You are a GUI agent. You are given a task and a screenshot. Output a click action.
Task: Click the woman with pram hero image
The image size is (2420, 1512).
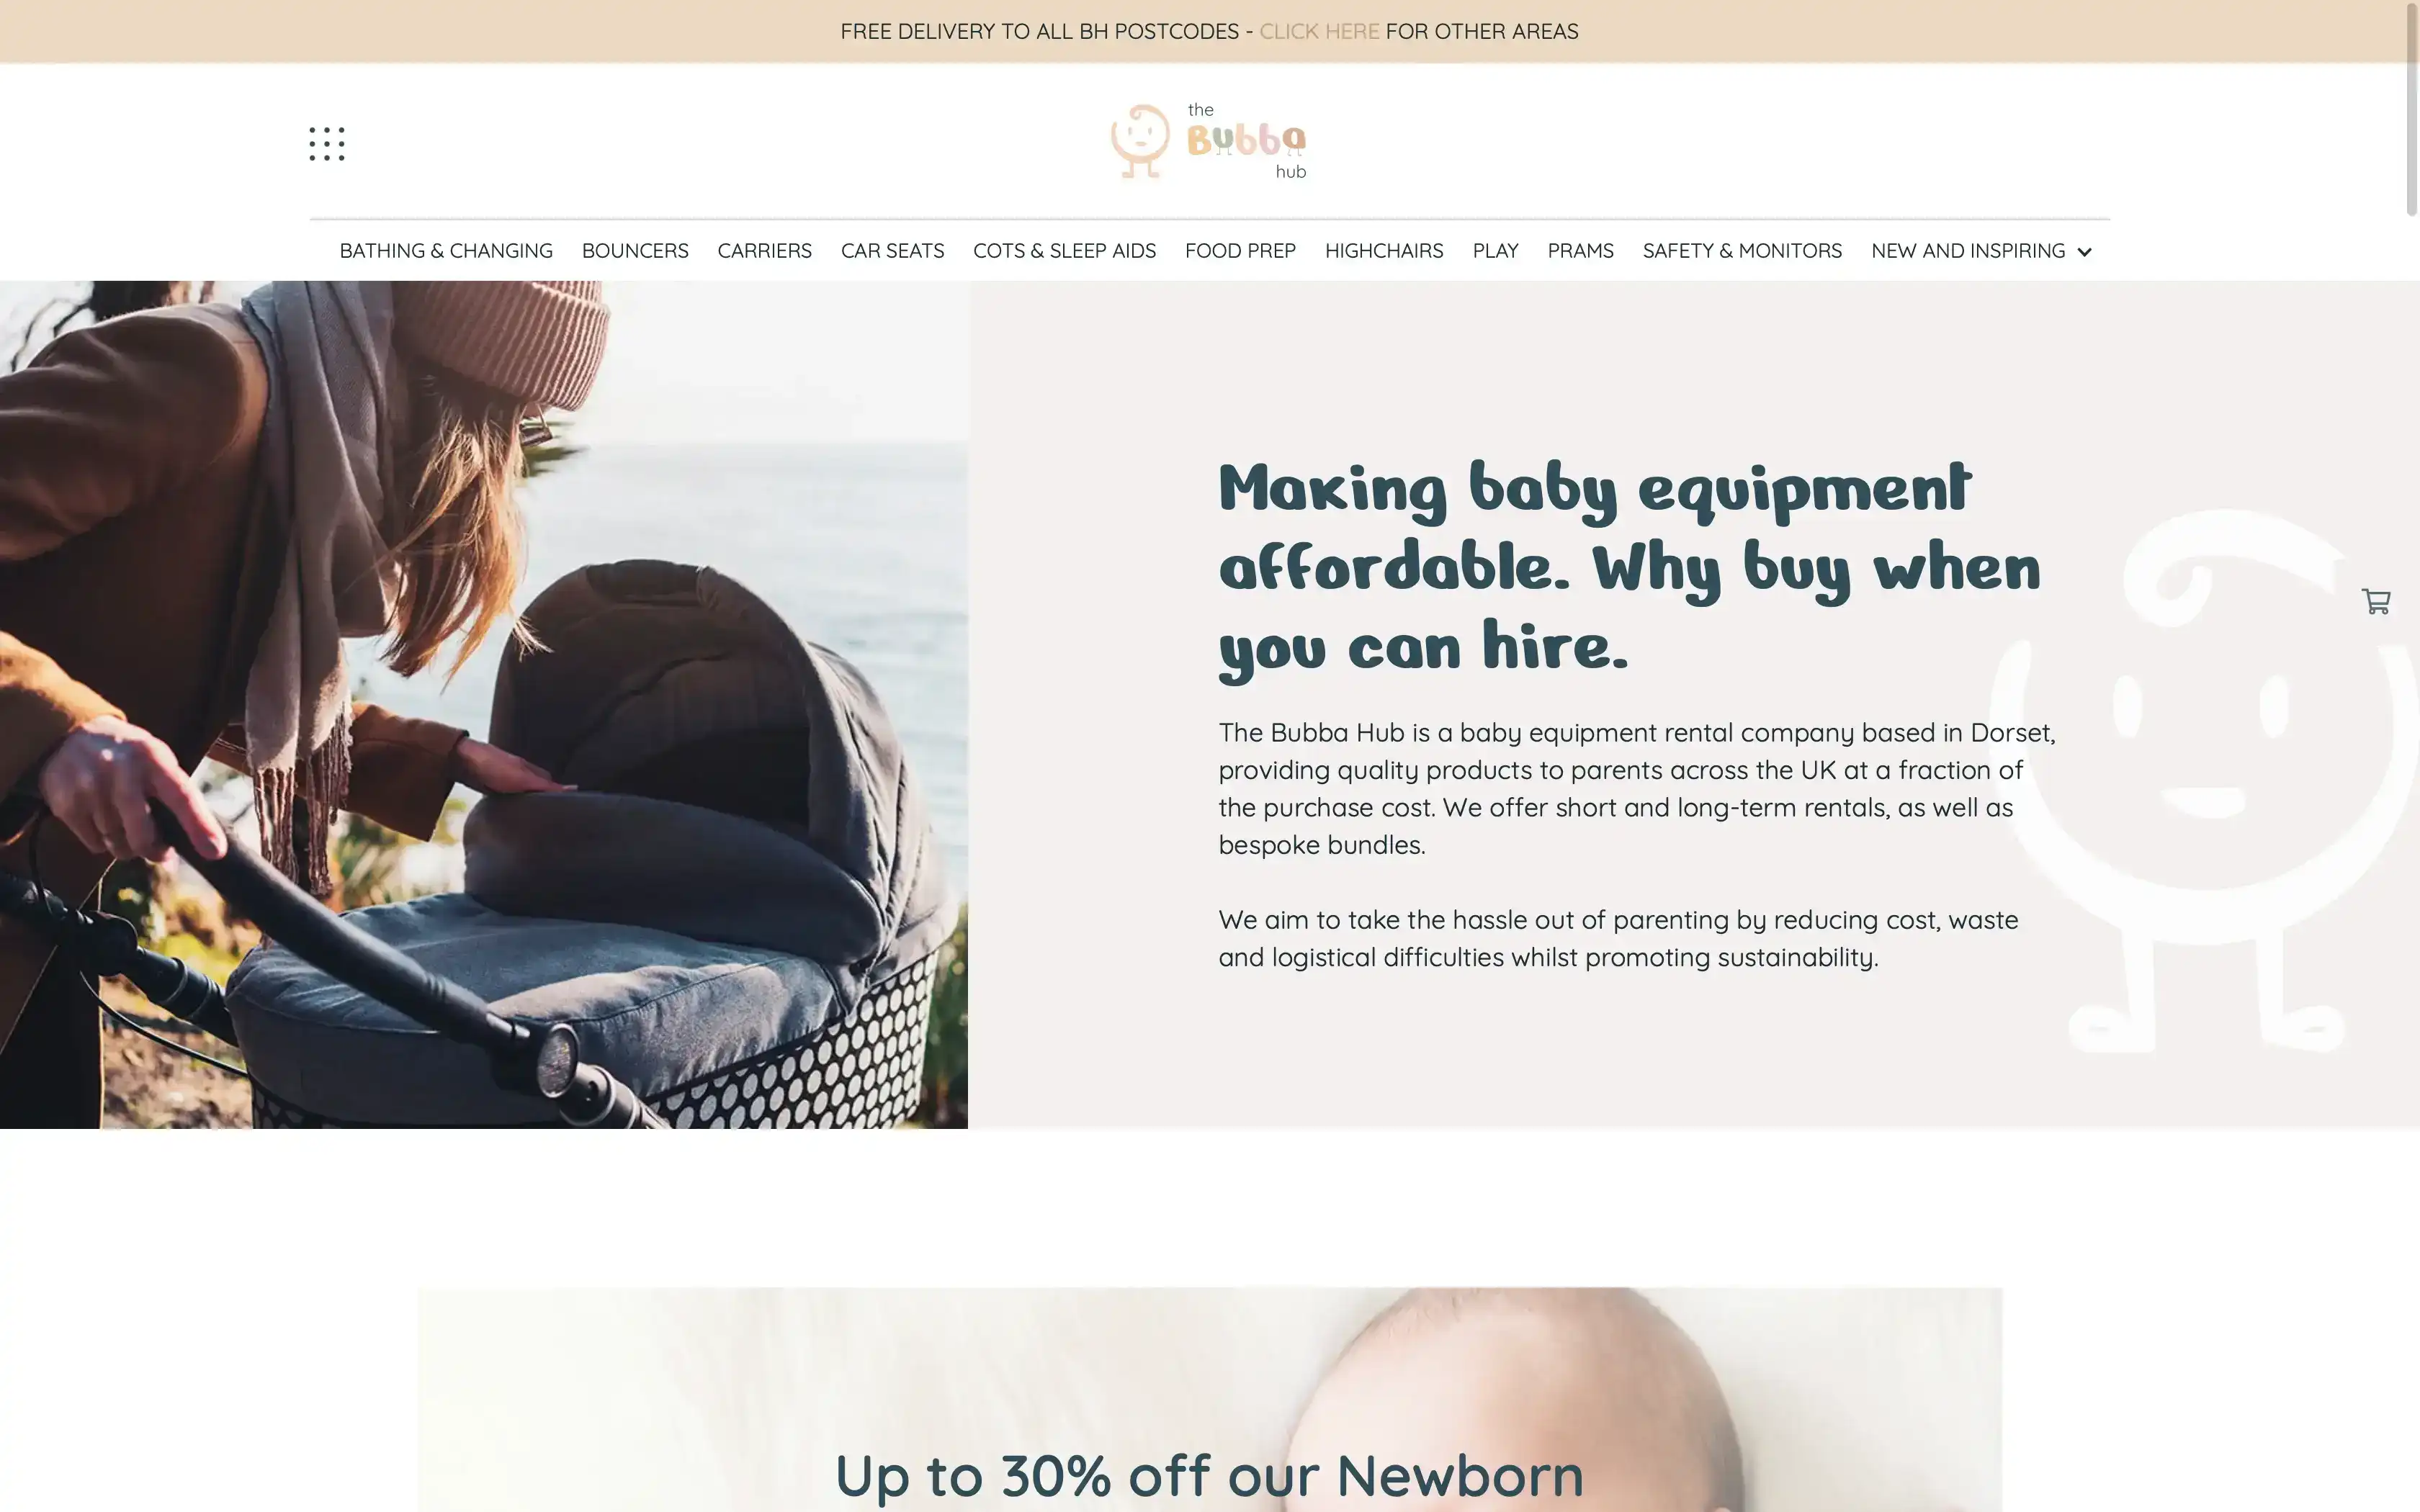click(x=484, y=704)
